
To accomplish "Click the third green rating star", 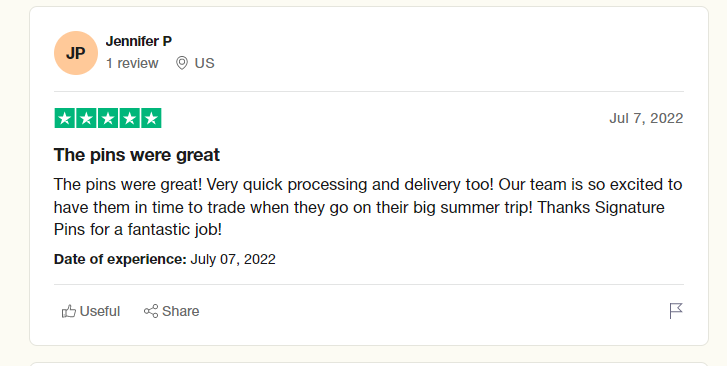I will [108, 118].
